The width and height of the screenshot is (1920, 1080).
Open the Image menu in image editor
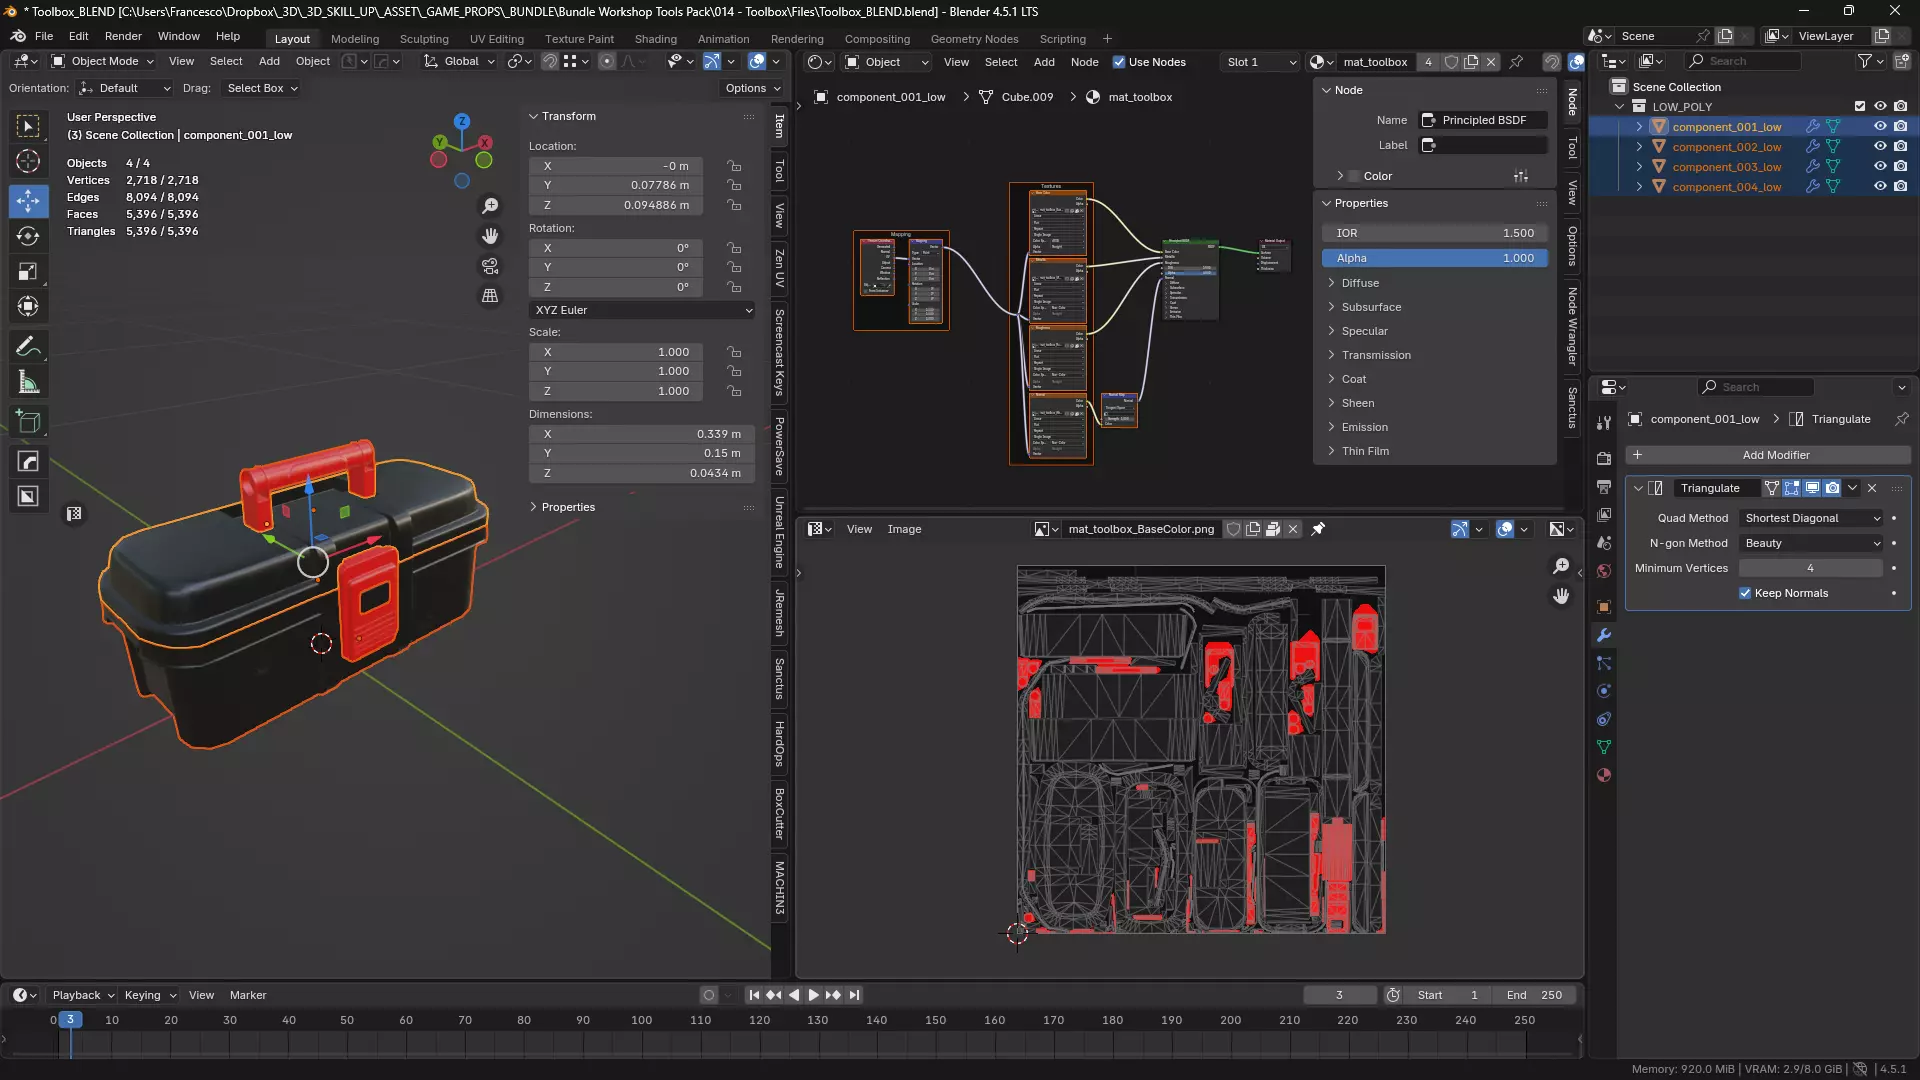point(904,529)
